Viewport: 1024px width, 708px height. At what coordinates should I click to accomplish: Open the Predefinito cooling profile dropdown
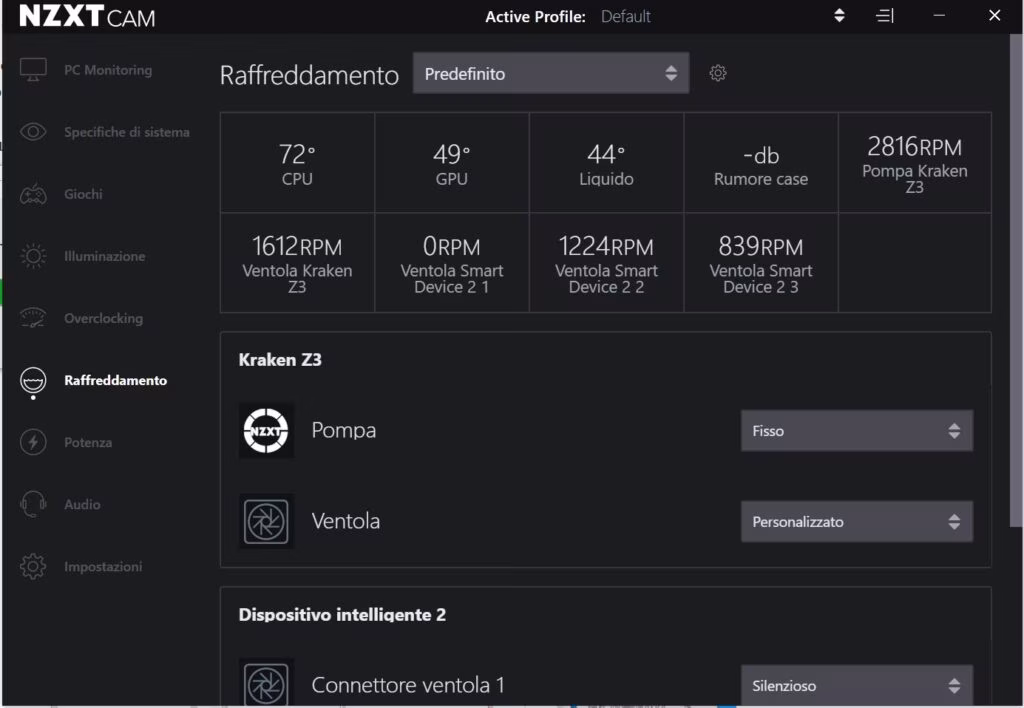[x=551, y=73]
